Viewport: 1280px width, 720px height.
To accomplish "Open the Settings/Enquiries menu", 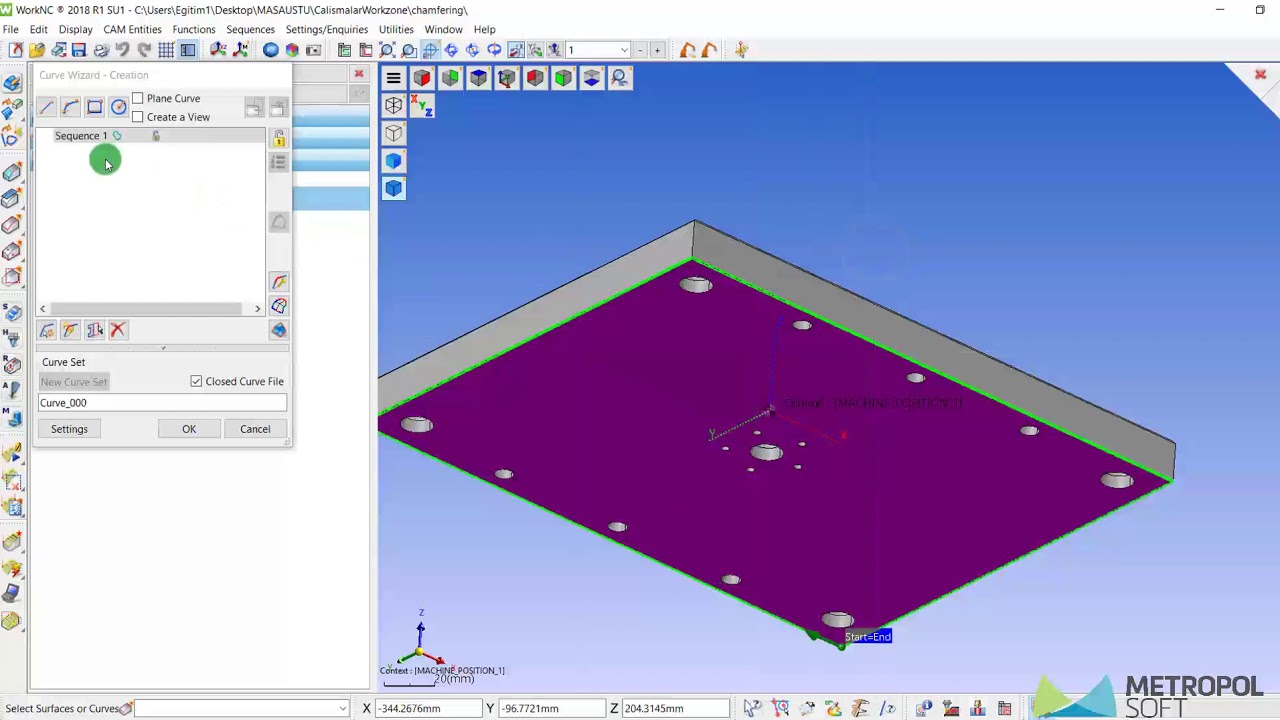I will pyautogui.click(x=327, y=29).
